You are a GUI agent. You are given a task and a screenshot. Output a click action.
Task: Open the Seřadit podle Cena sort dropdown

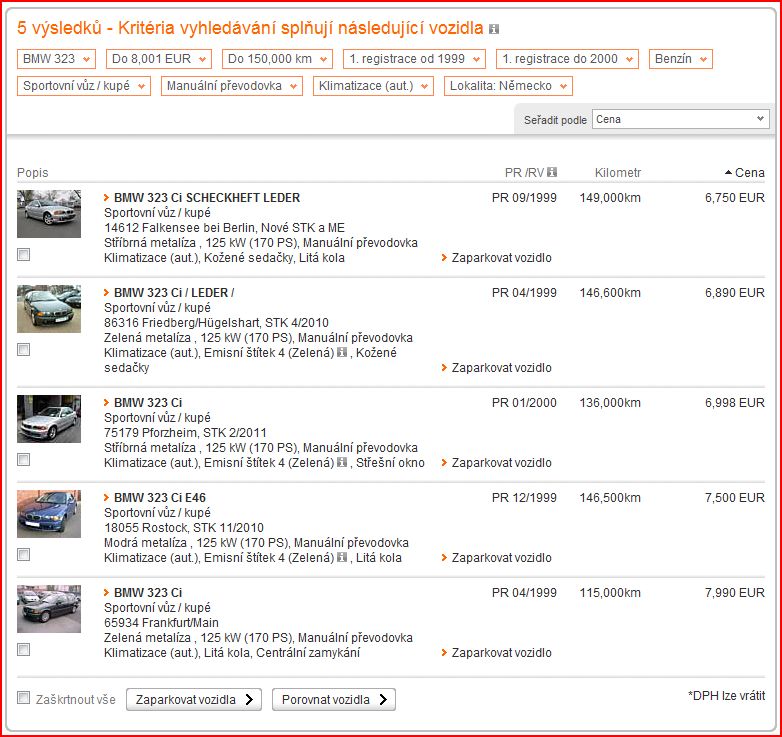(x=680, y=119)
